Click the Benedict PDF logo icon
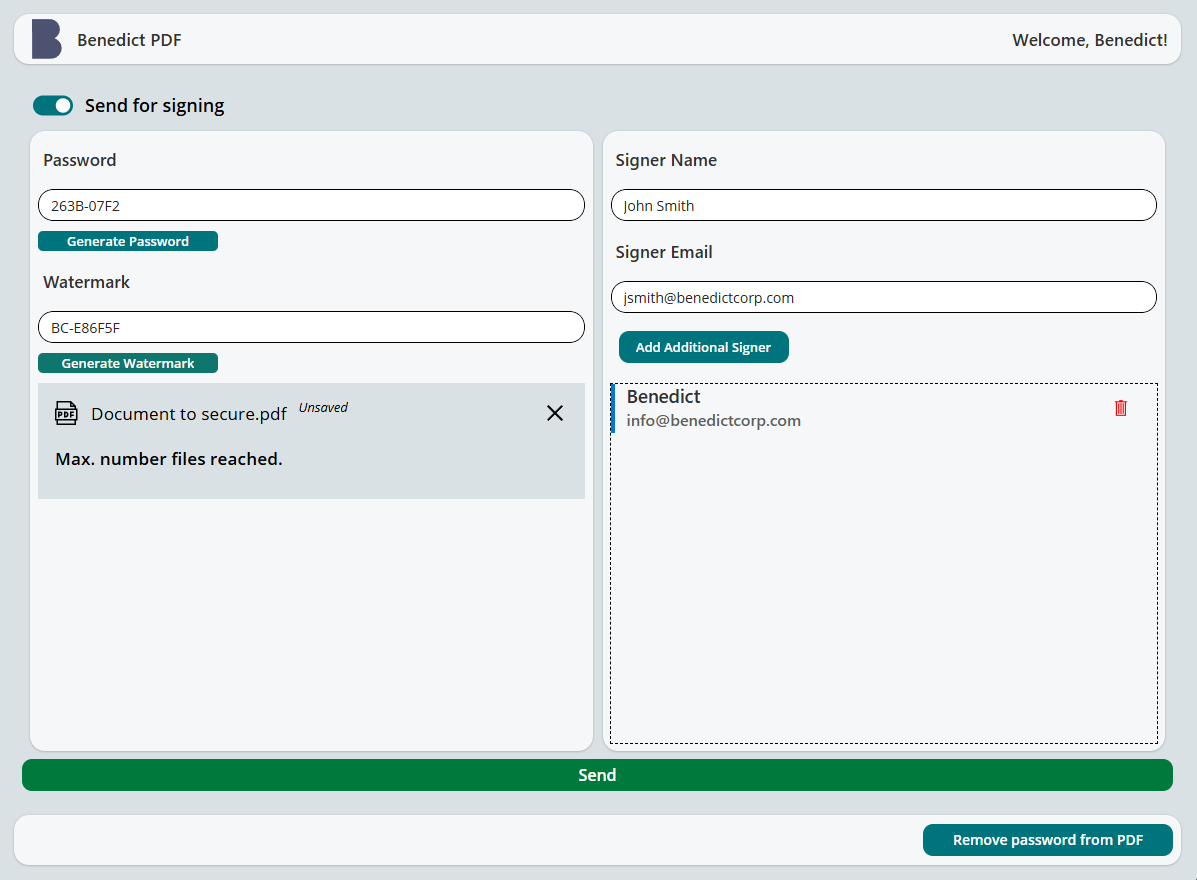The height and width of the screenshot is (880, 1197). [x=47, y=39]
